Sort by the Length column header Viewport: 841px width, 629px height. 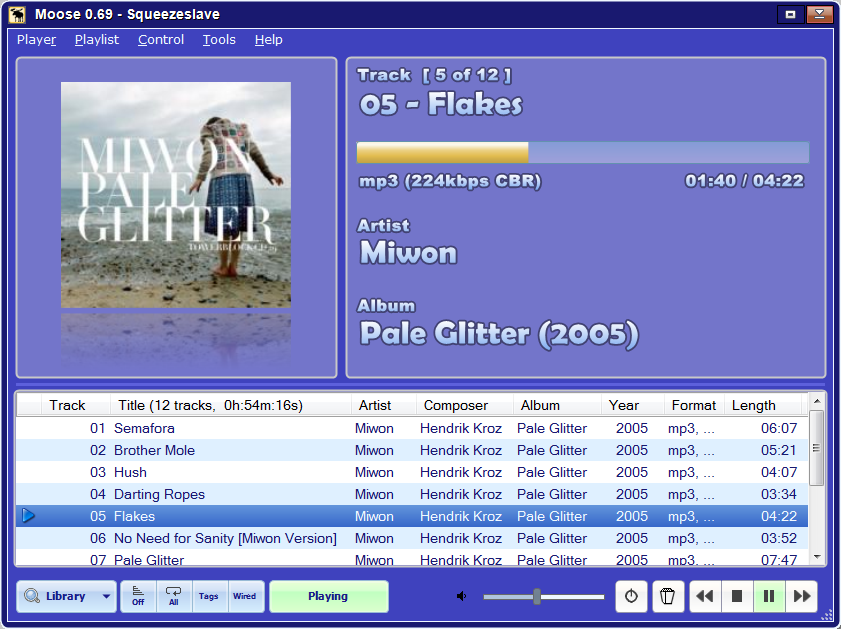coord(763,405)
